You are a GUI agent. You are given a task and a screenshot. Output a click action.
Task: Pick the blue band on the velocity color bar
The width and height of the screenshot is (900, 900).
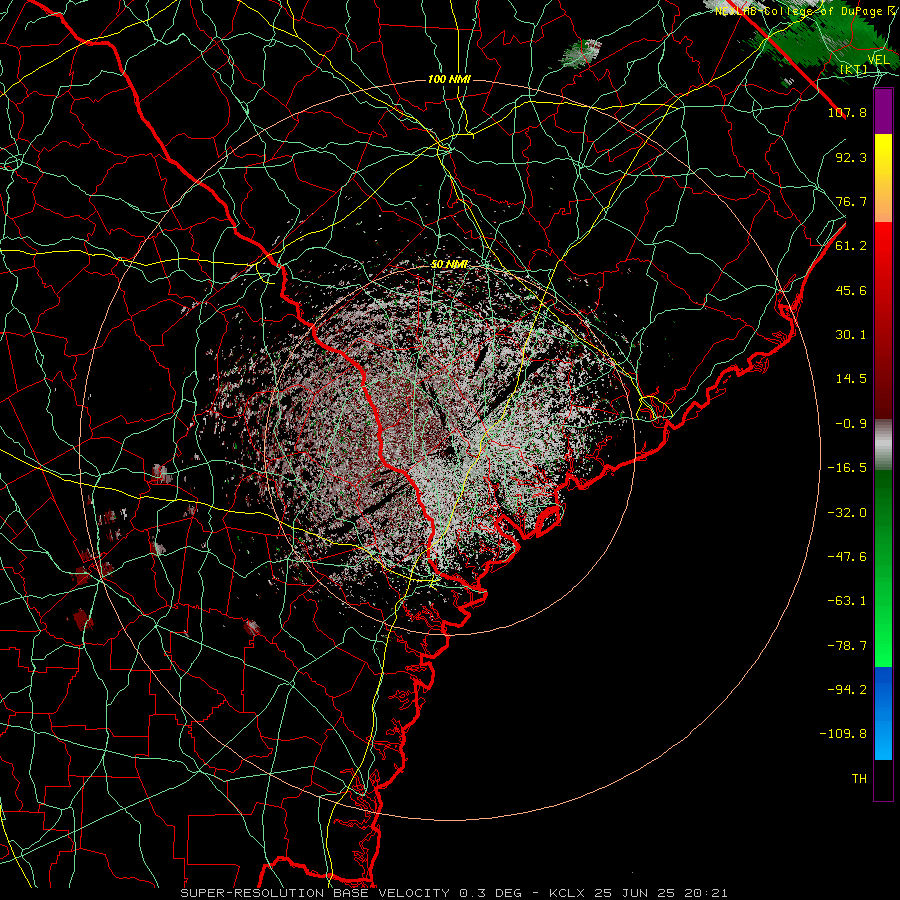click(883, 713)
